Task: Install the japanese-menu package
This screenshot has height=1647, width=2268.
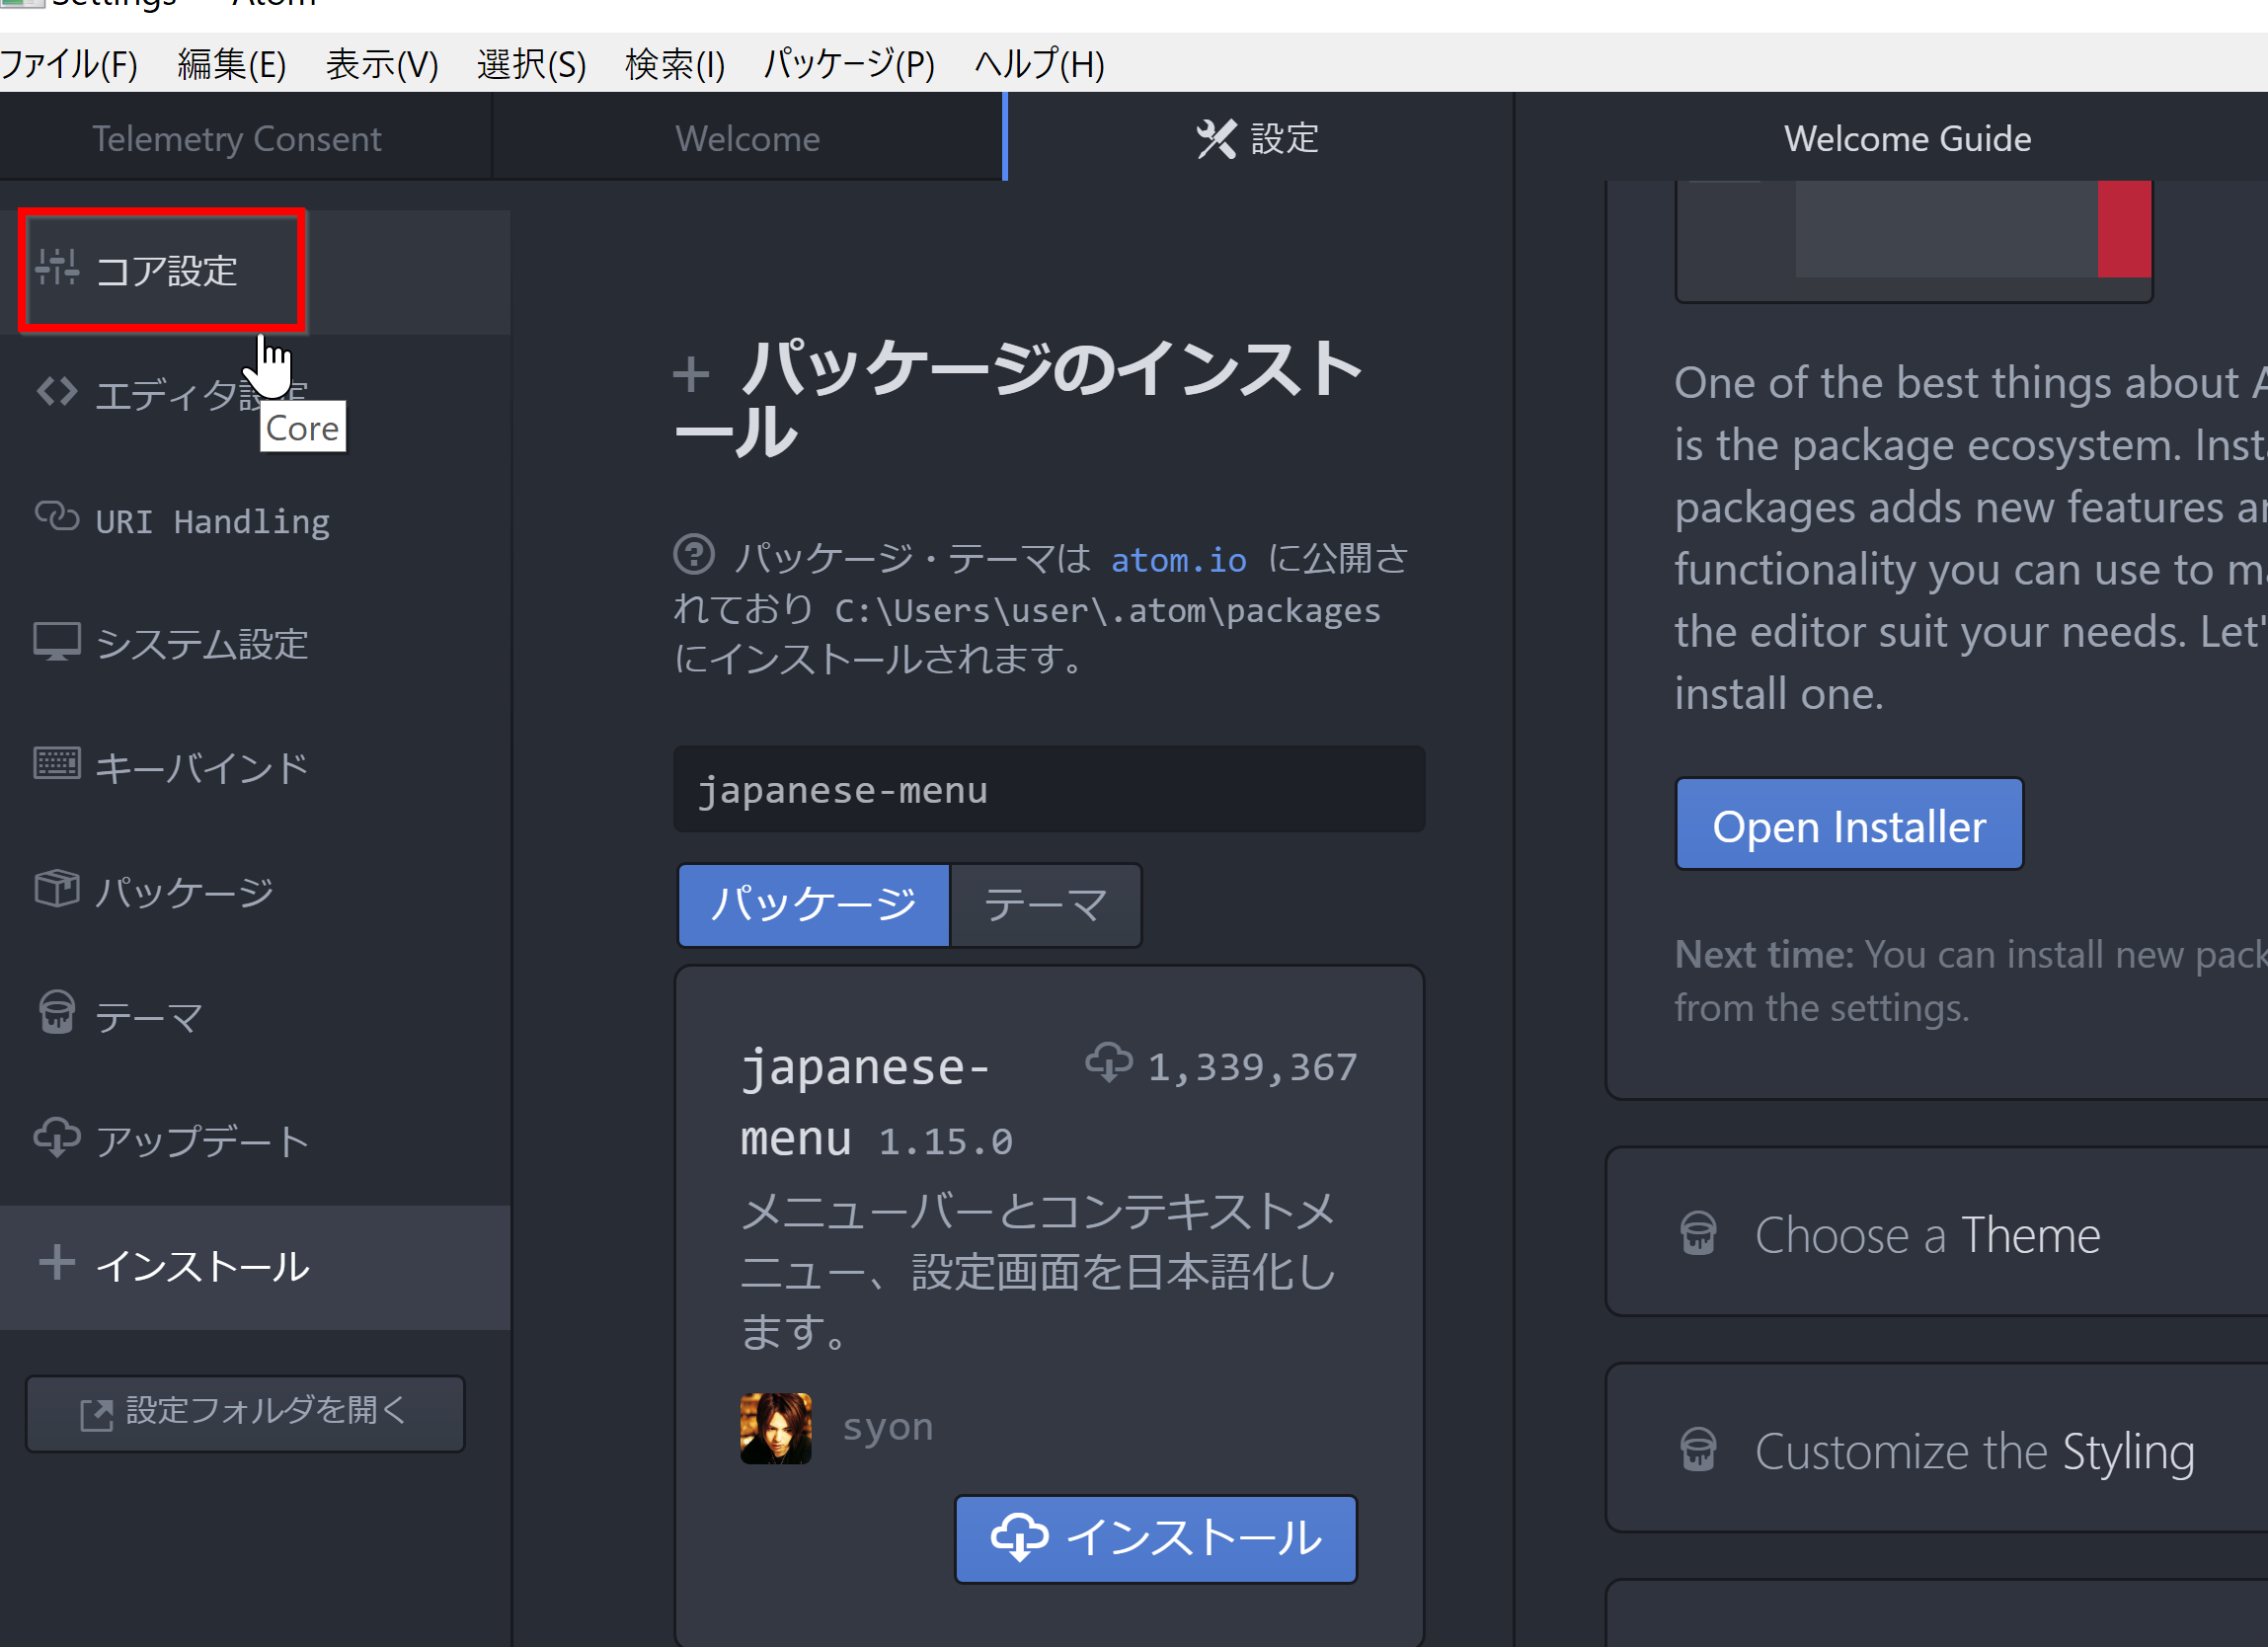Action: (x=1156, y=1539)
